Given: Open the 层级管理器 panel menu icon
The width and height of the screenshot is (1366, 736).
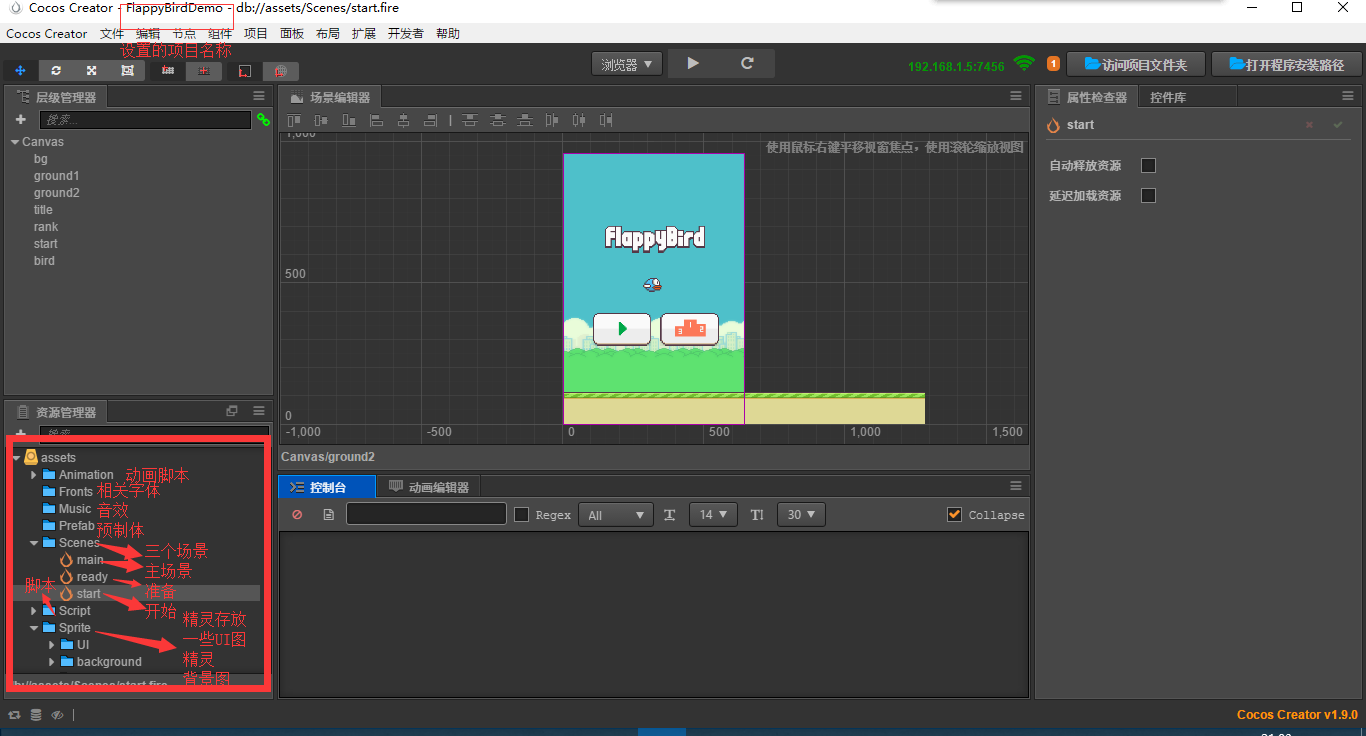Looking at the screenshot, I should pos(259,96).
